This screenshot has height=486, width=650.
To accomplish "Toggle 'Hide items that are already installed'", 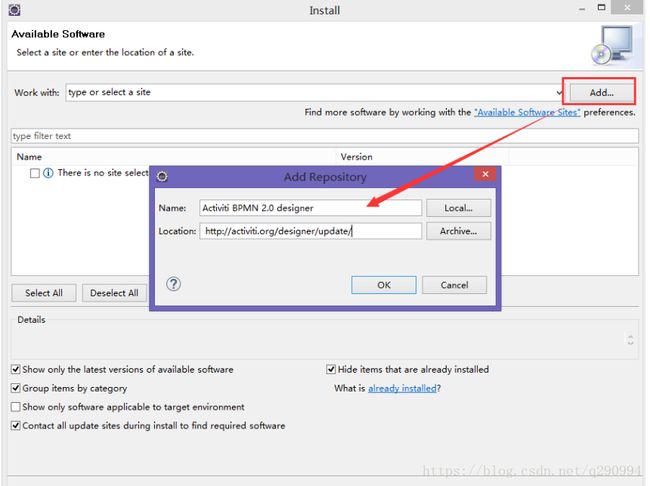I will (x=331, y=369).
